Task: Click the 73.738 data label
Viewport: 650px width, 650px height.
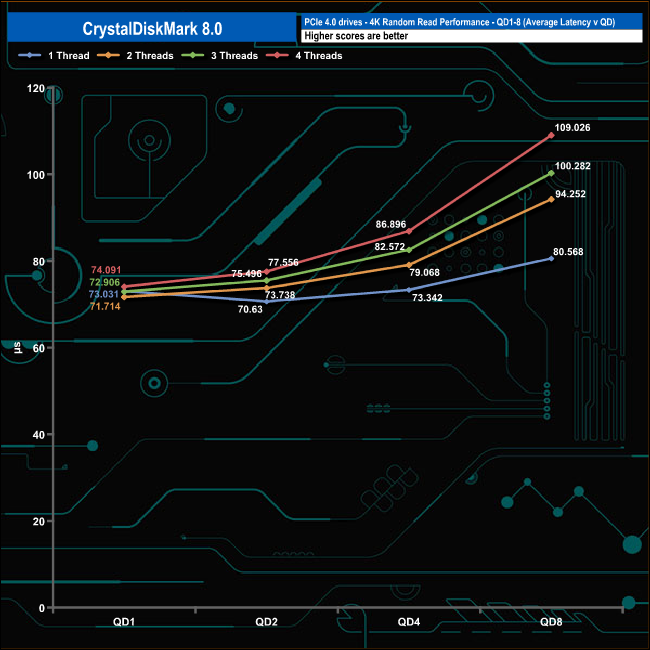Action: pyautogui.click(x=280, y=295)
